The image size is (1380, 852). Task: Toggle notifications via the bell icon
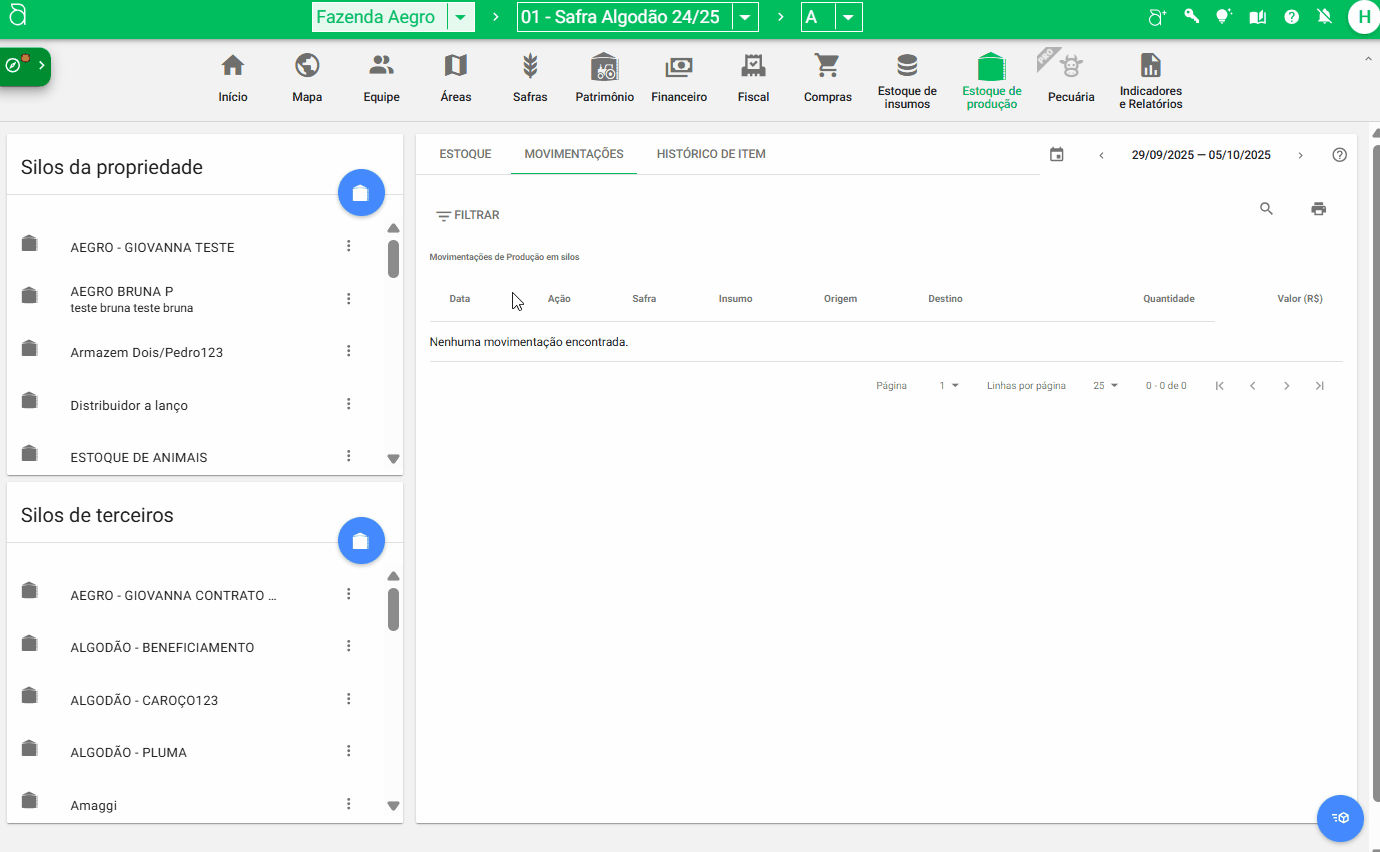pos(1323,16)
